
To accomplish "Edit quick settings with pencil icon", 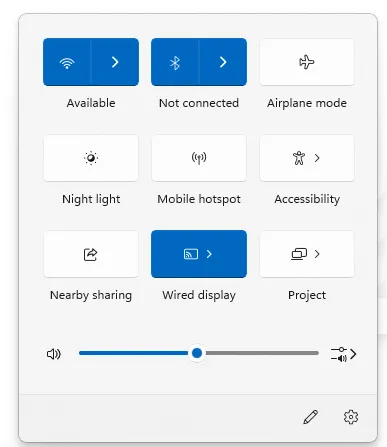I will click(x=311, y=417).
